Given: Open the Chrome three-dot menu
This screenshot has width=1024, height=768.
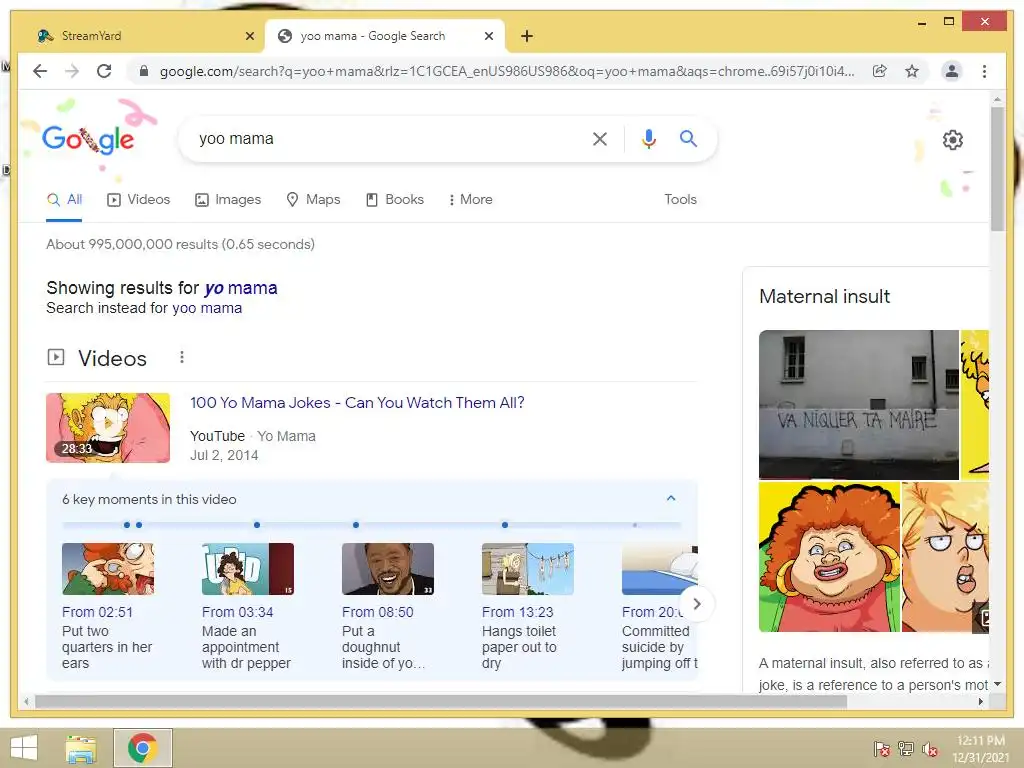Looking at the screenshot, I should point(984,71).
